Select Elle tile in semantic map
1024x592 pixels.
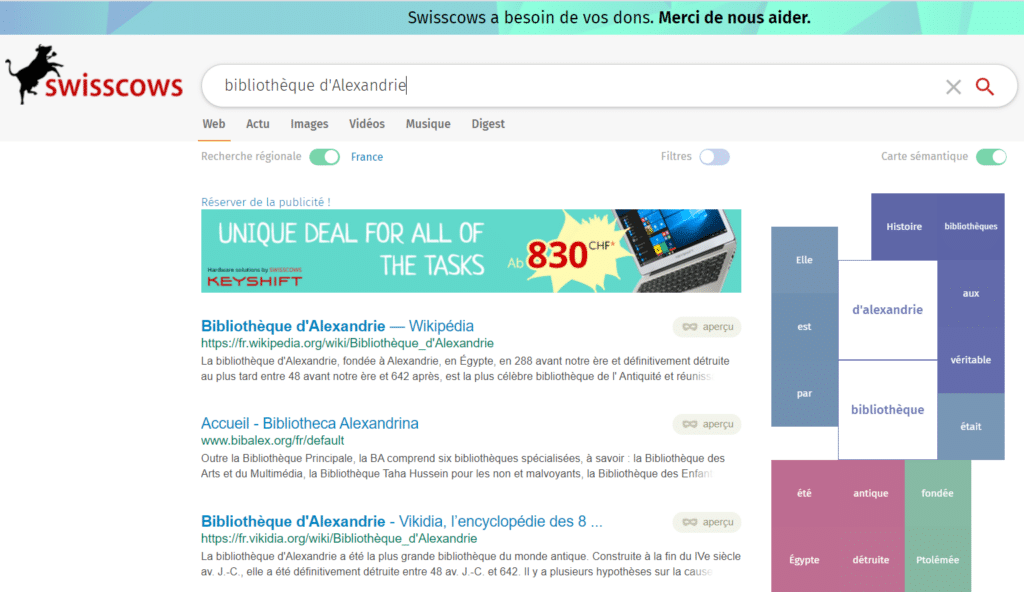point(804,260)
